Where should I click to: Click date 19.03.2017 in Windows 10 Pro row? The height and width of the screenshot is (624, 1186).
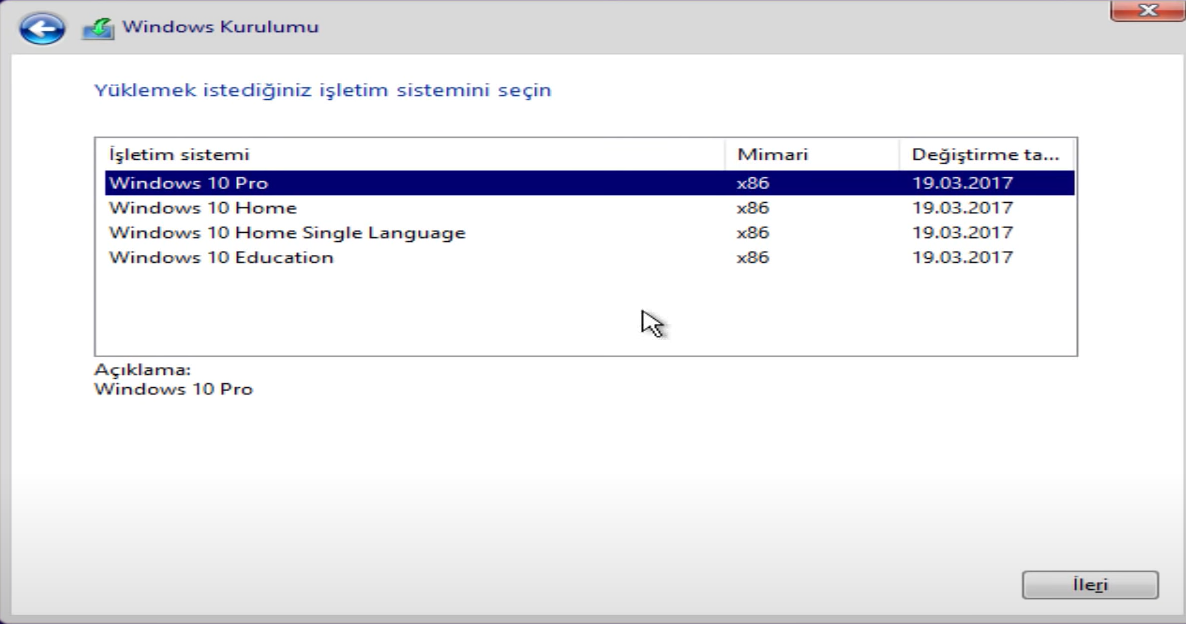(962, 183)
